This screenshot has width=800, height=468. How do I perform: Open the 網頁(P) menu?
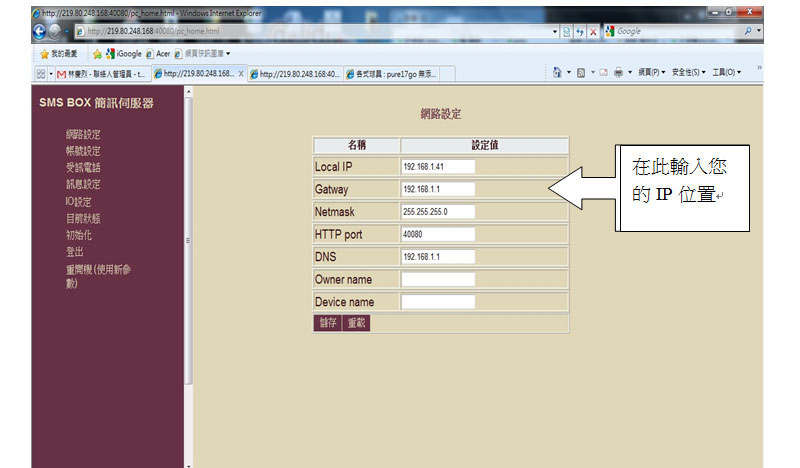click(x=652, y=72)
